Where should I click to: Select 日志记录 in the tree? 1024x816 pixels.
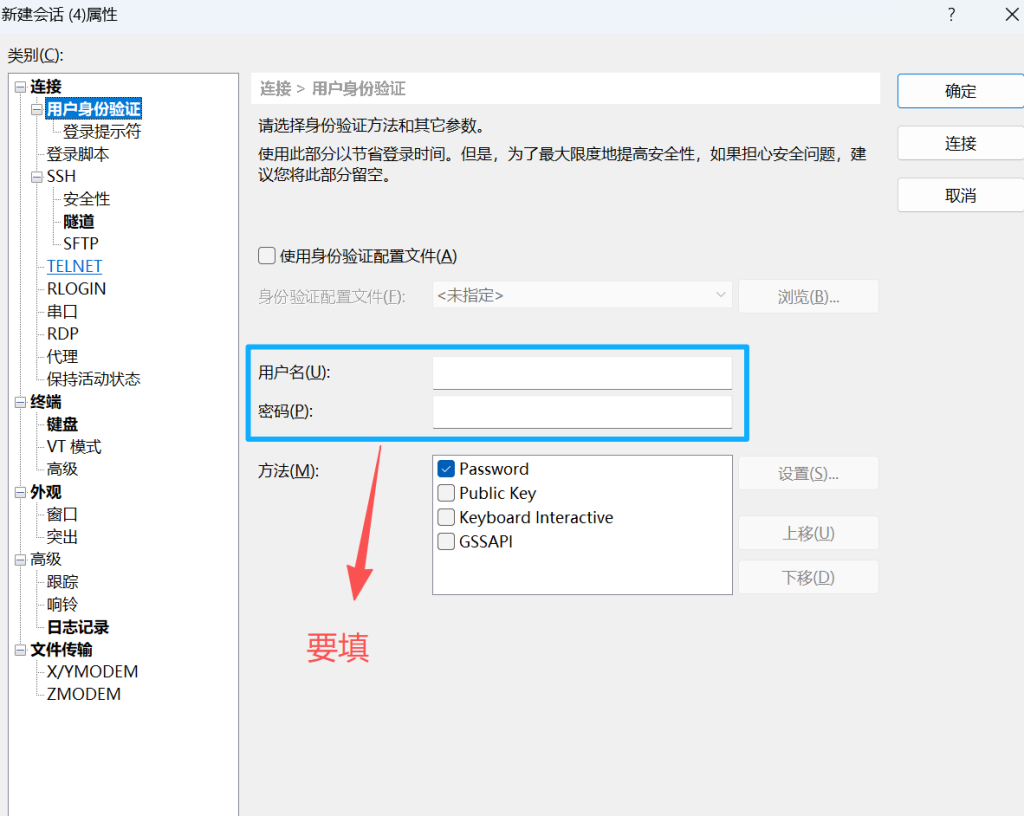tap(78, 627)
